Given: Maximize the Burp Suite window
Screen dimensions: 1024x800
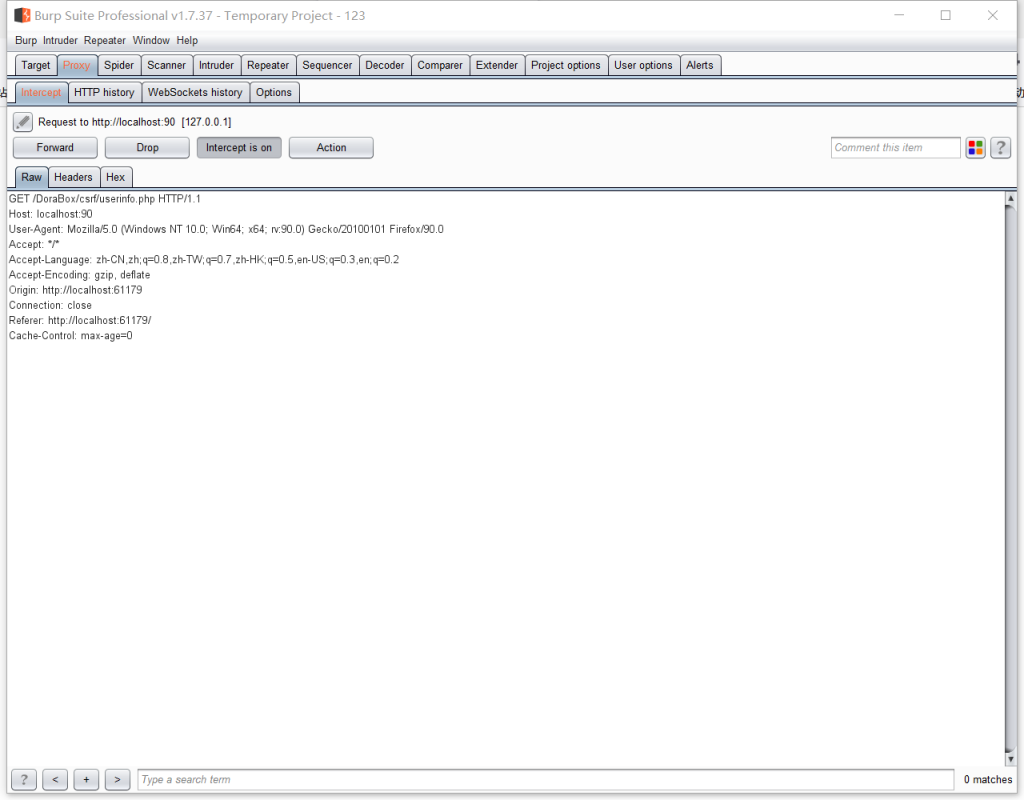Looking at the screenshot, I should click(x=946, y=15).
